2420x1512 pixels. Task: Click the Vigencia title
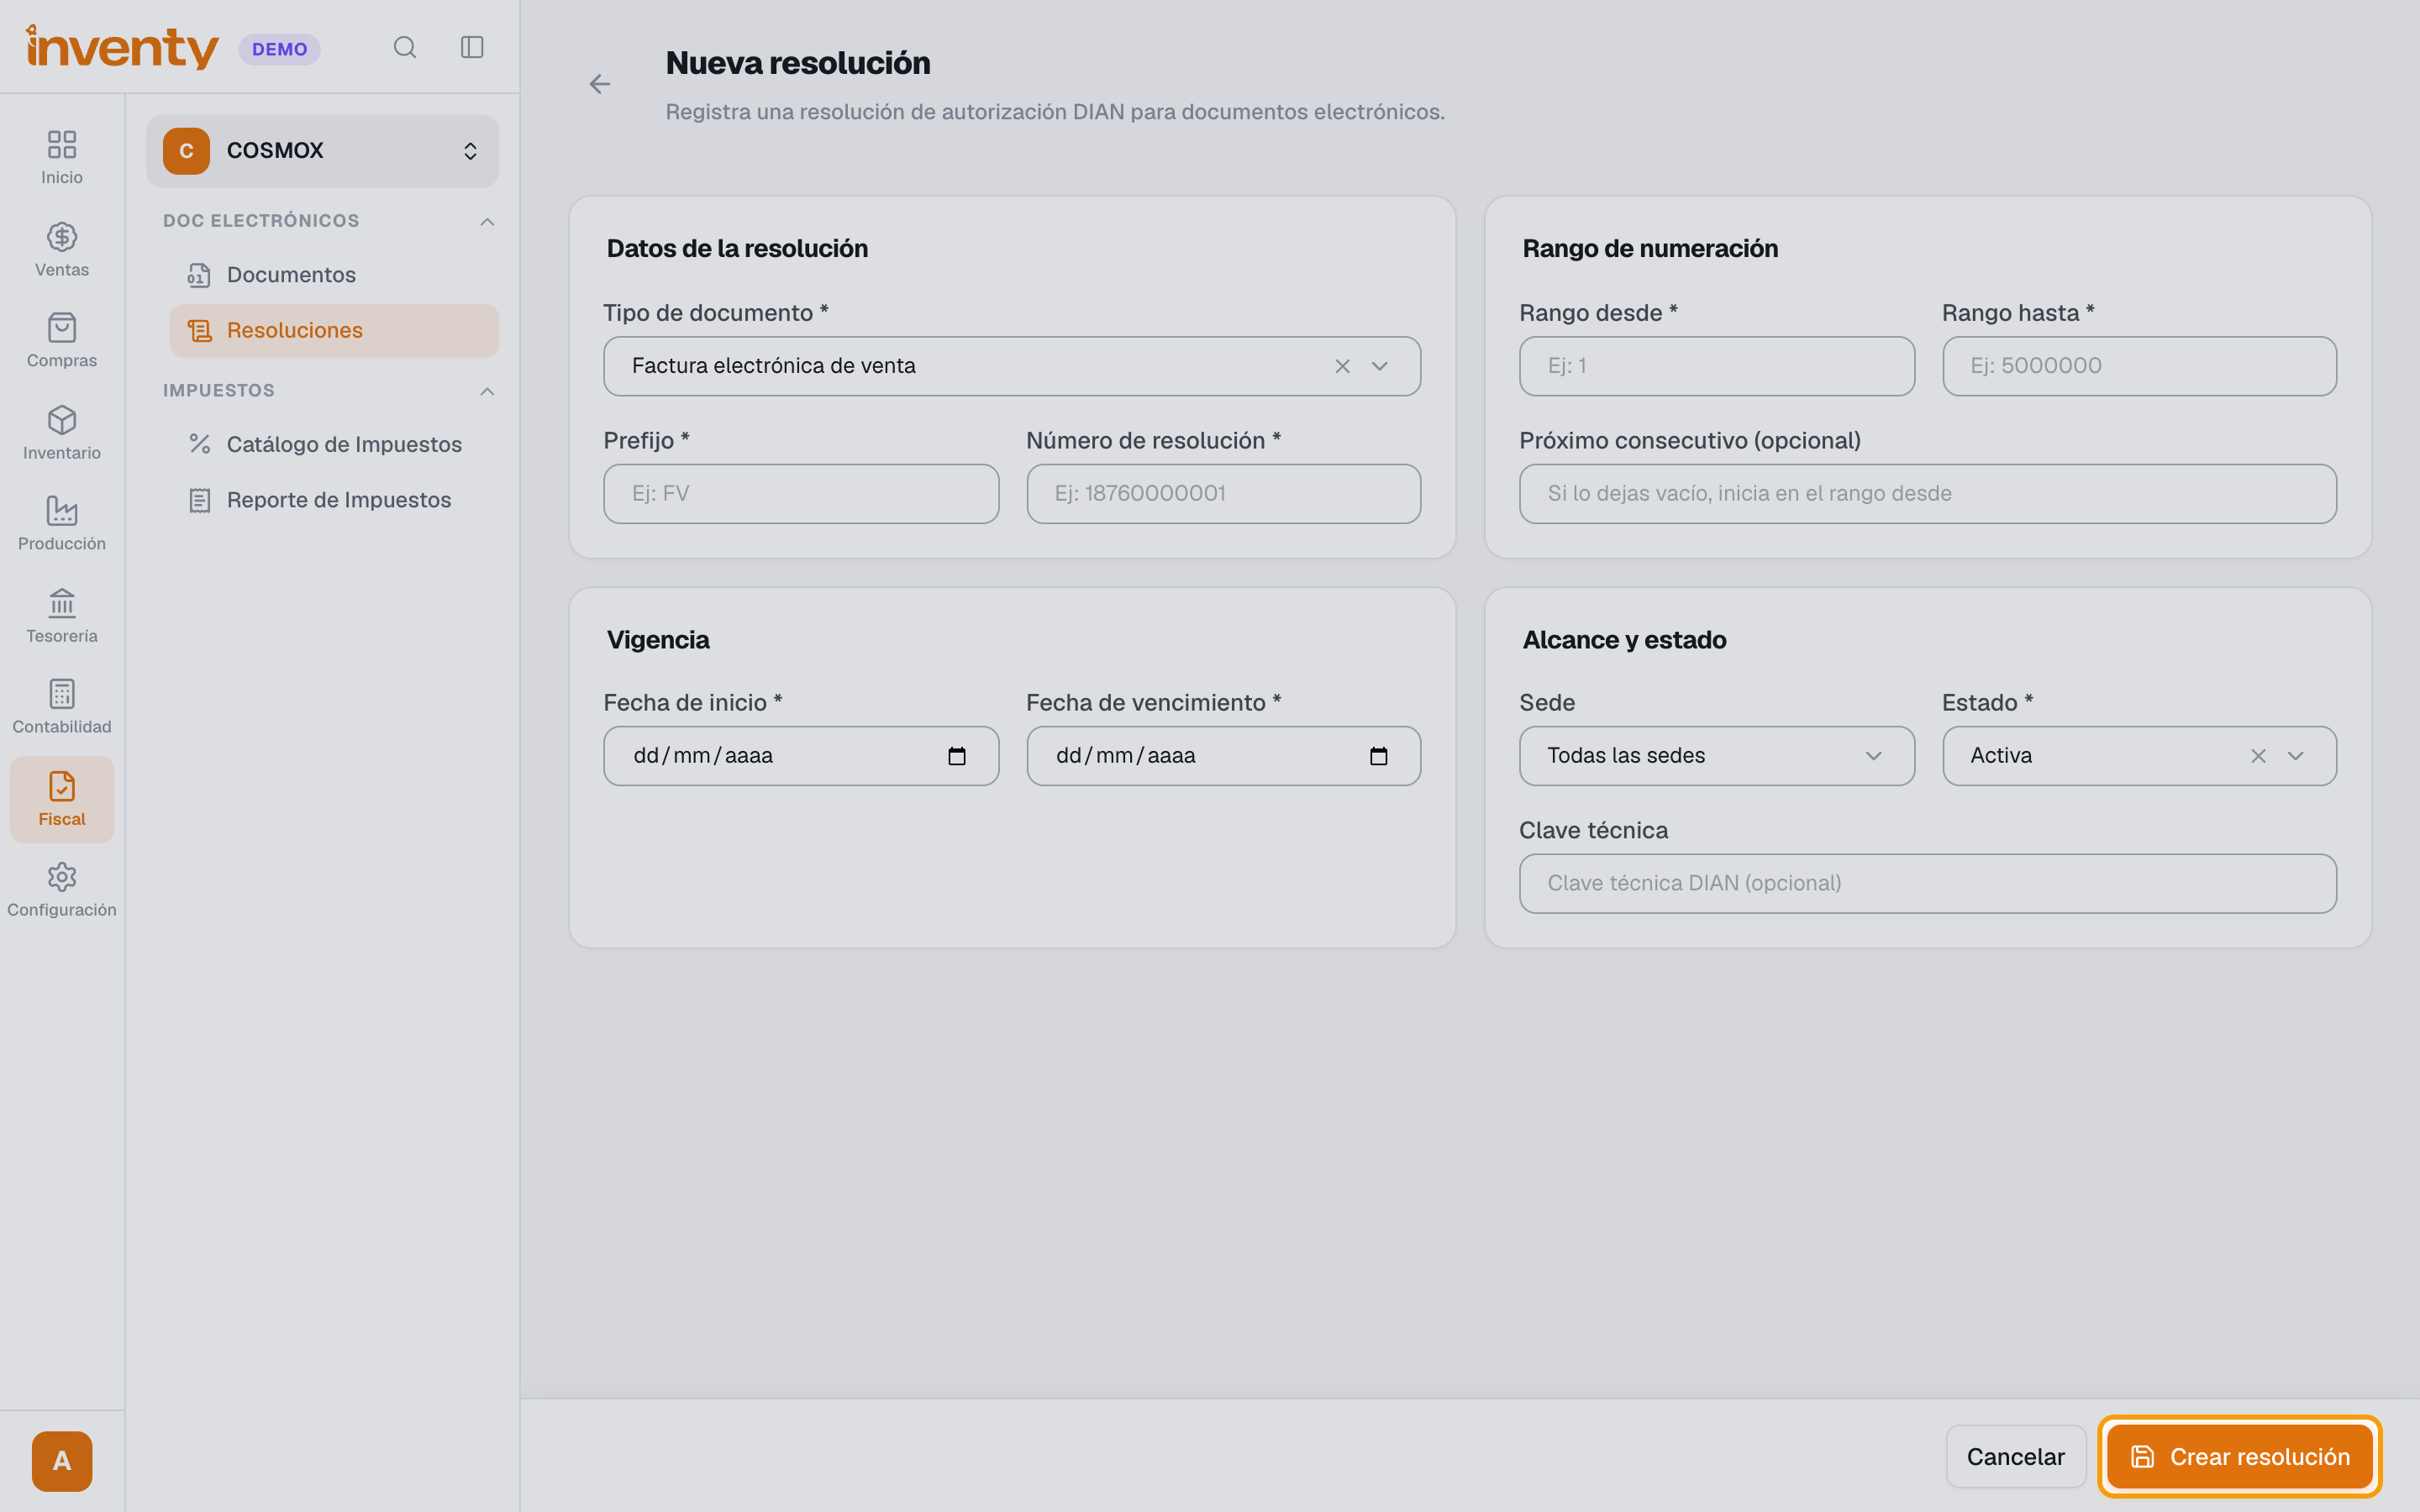coord(658,640)
